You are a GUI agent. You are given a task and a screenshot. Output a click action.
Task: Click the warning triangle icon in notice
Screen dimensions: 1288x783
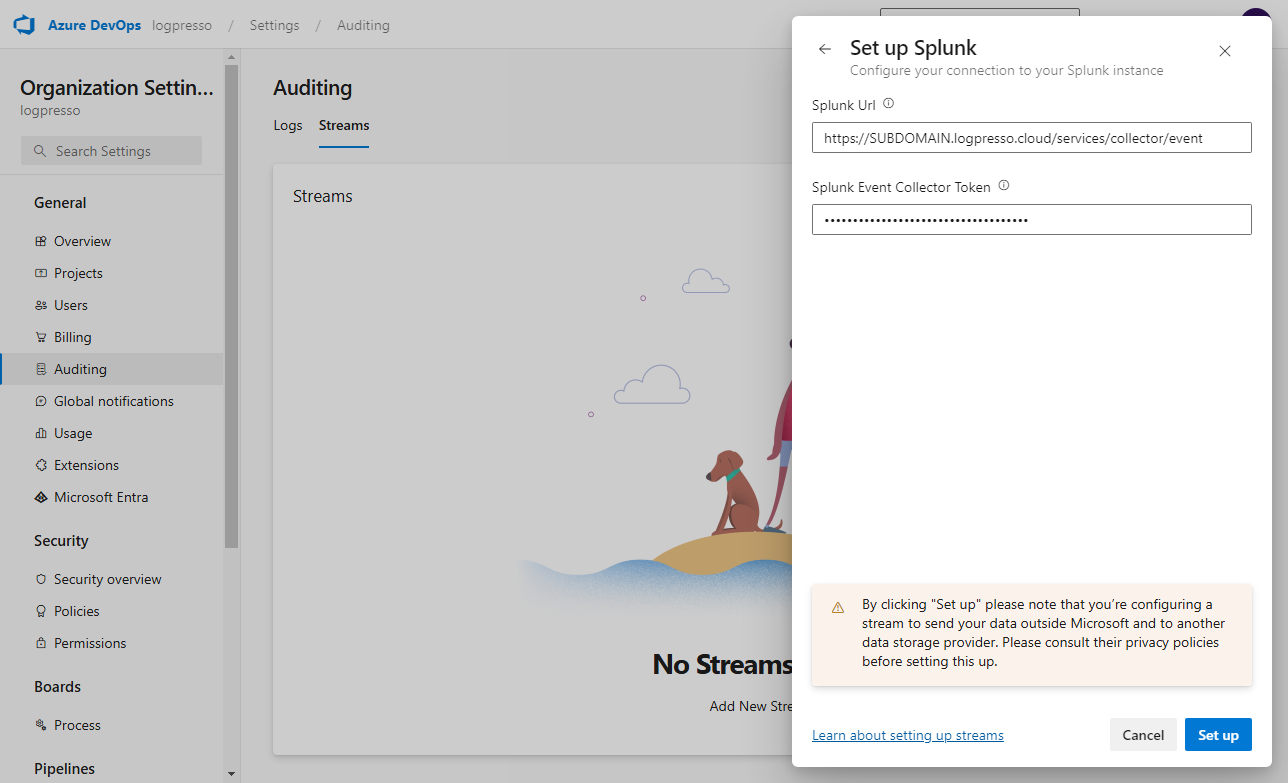tap(838, 607)
